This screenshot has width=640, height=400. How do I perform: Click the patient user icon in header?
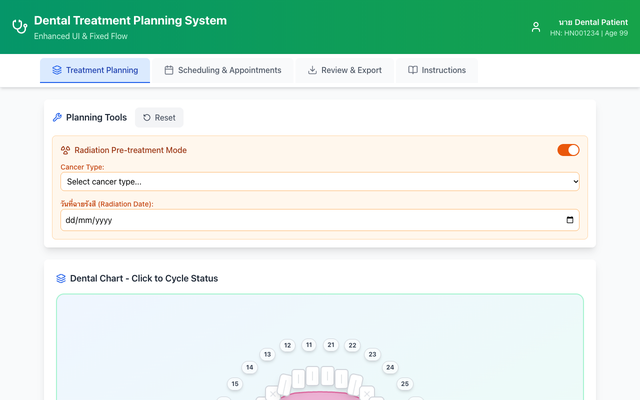coord(536,27)
